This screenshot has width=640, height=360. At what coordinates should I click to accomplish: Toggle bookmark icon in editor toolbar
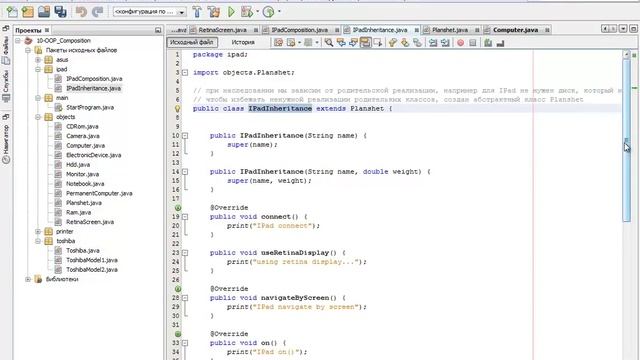pos(417,42)
